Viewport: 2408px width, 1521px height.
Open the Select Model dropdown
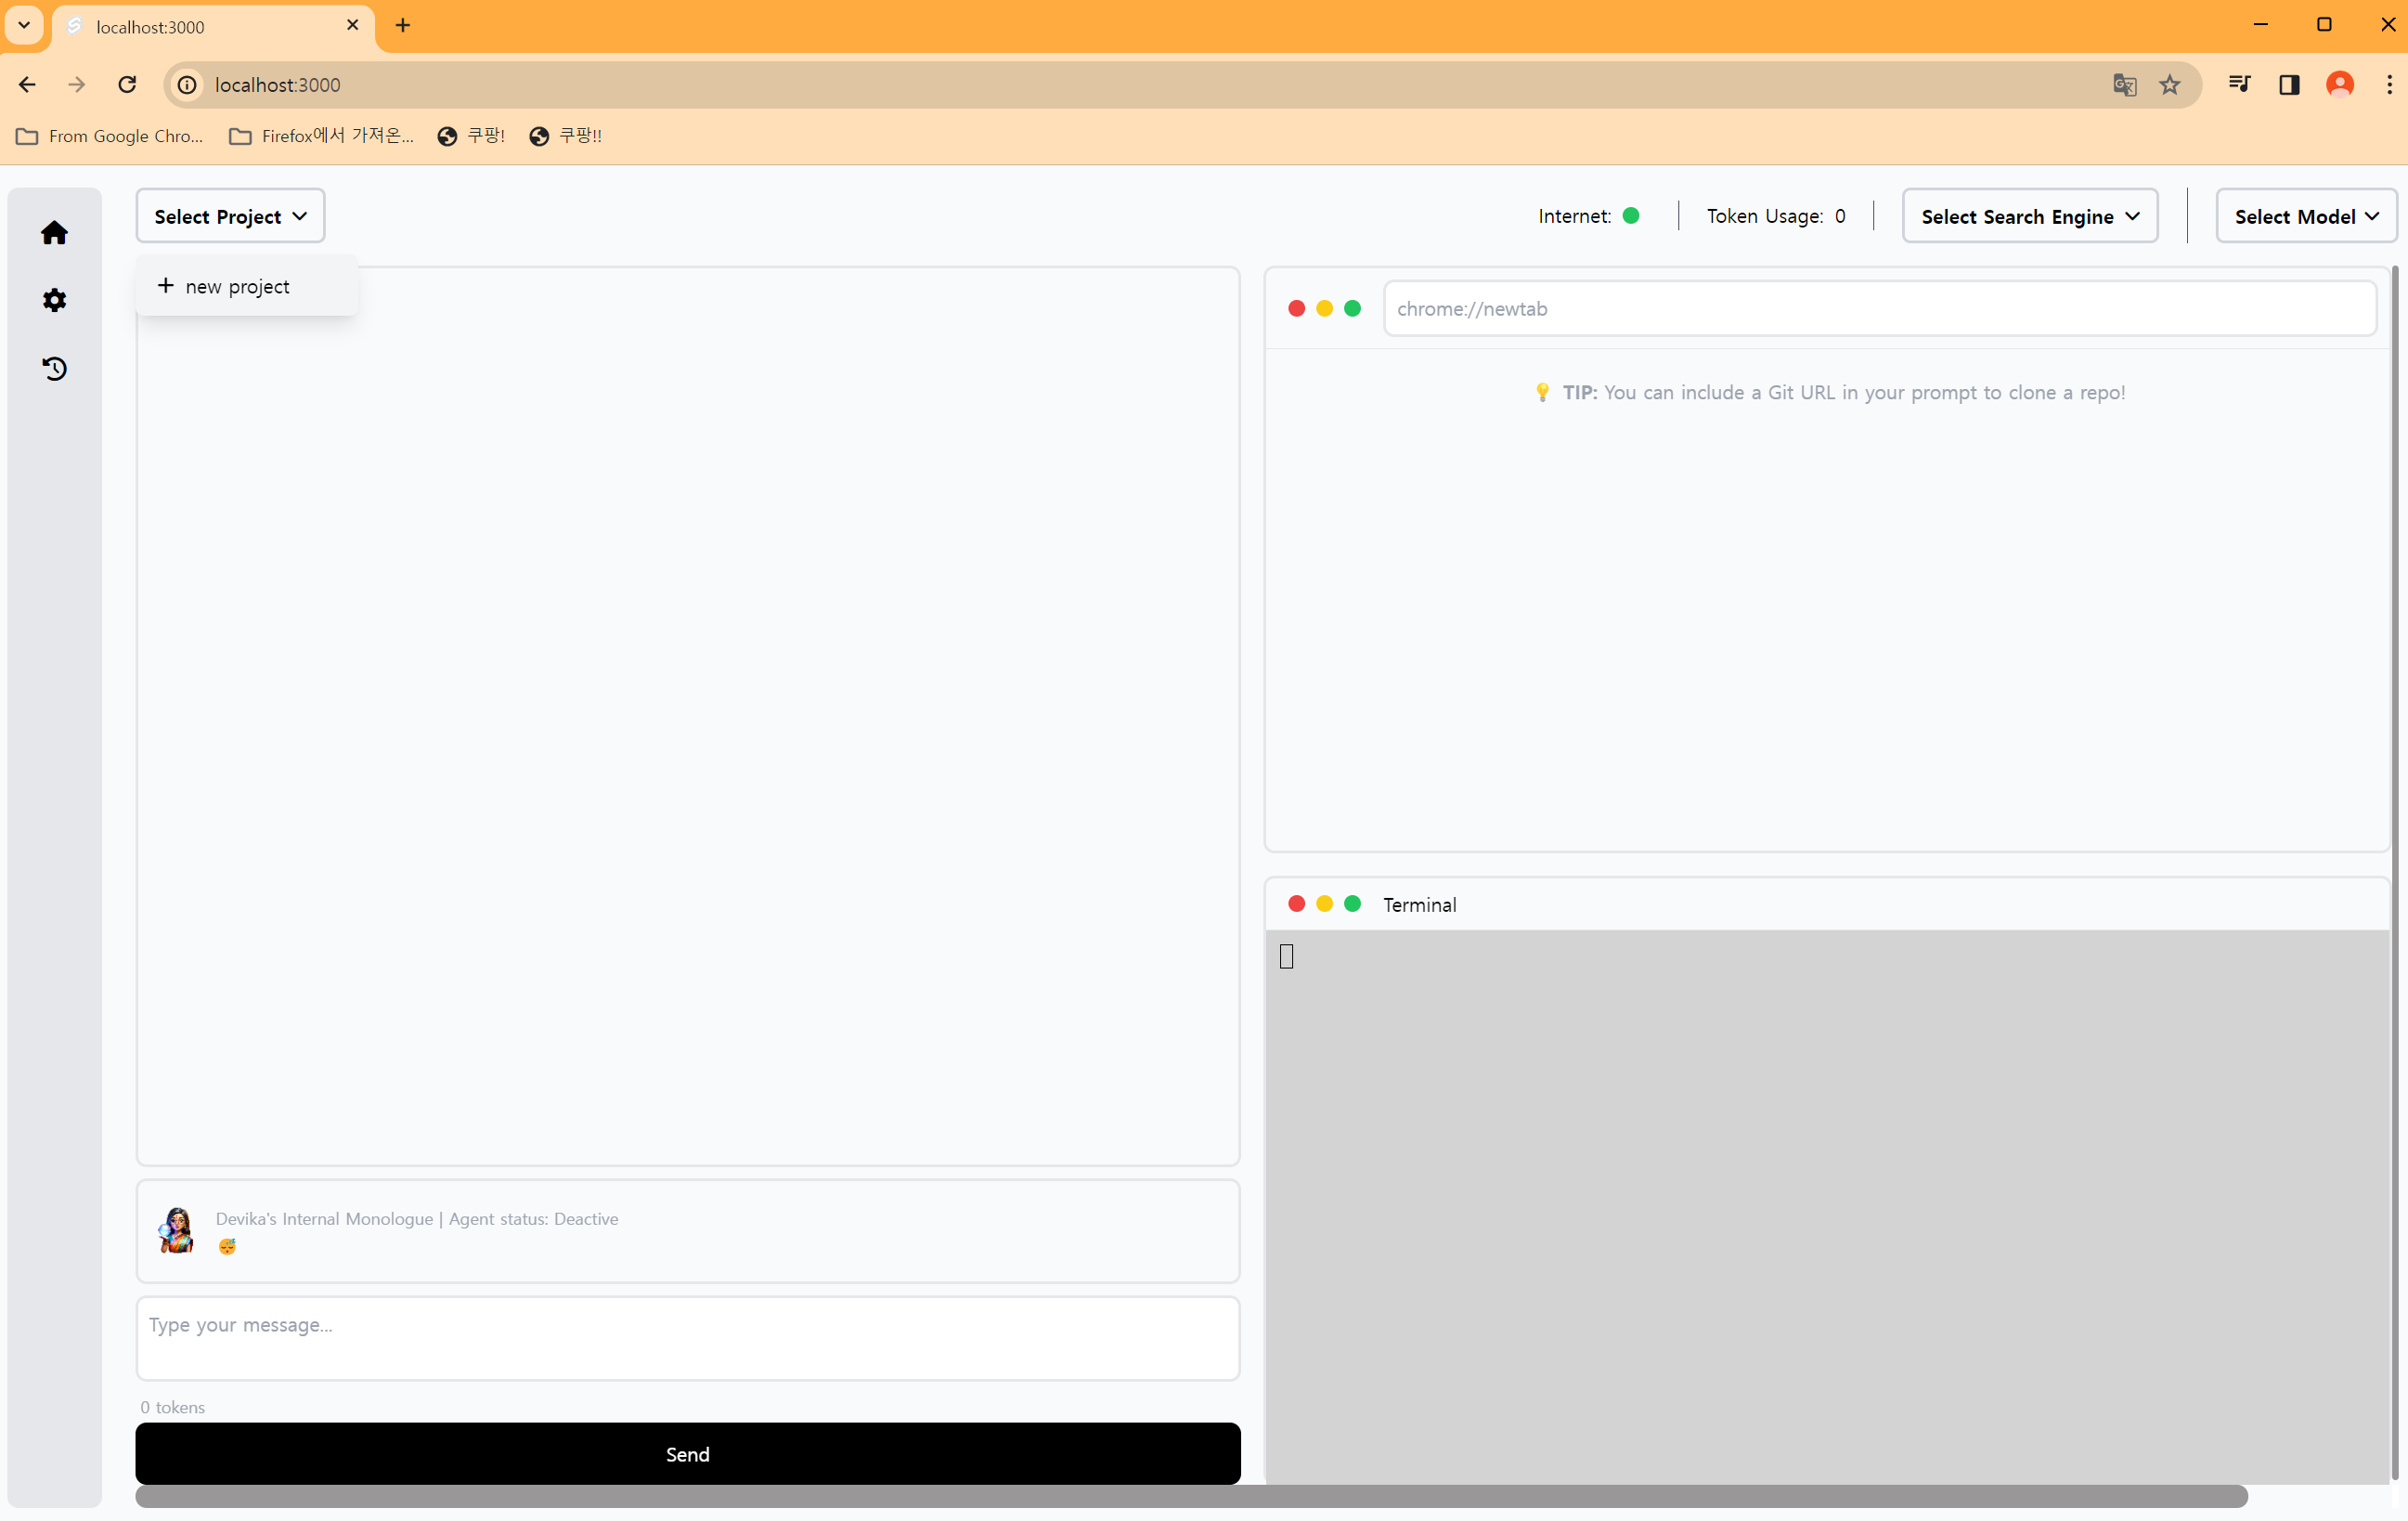click(x=2305, y=216)
